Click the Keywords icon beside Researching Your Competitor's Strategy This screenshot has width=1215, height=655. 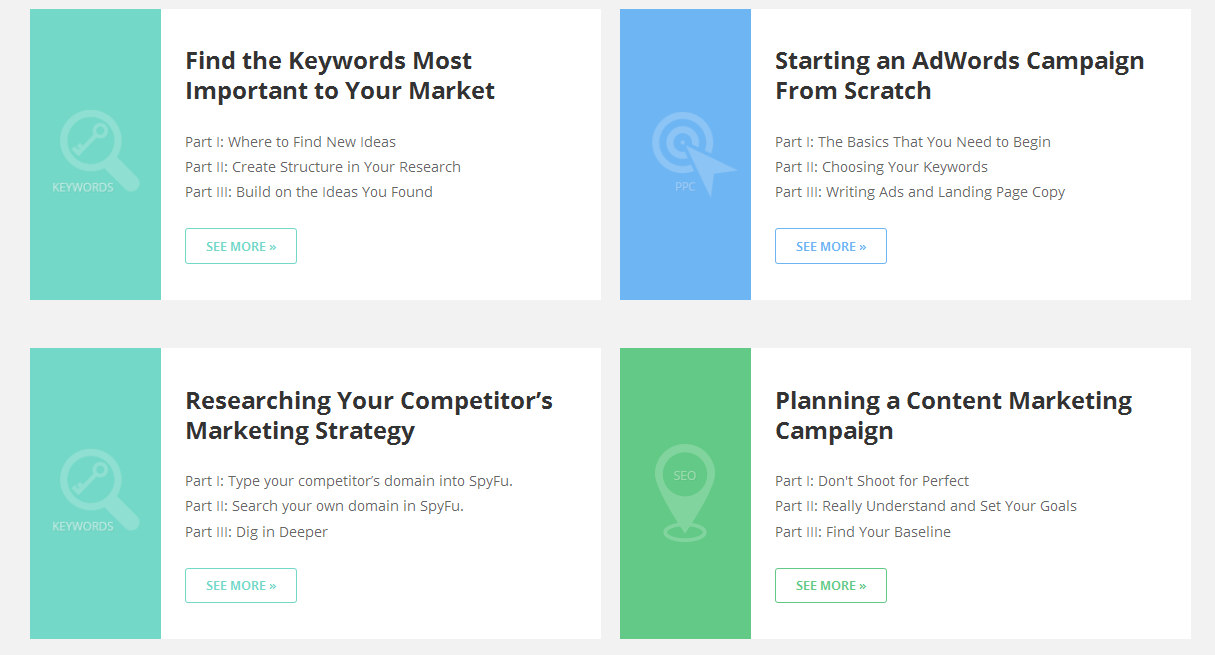[95, 491]
